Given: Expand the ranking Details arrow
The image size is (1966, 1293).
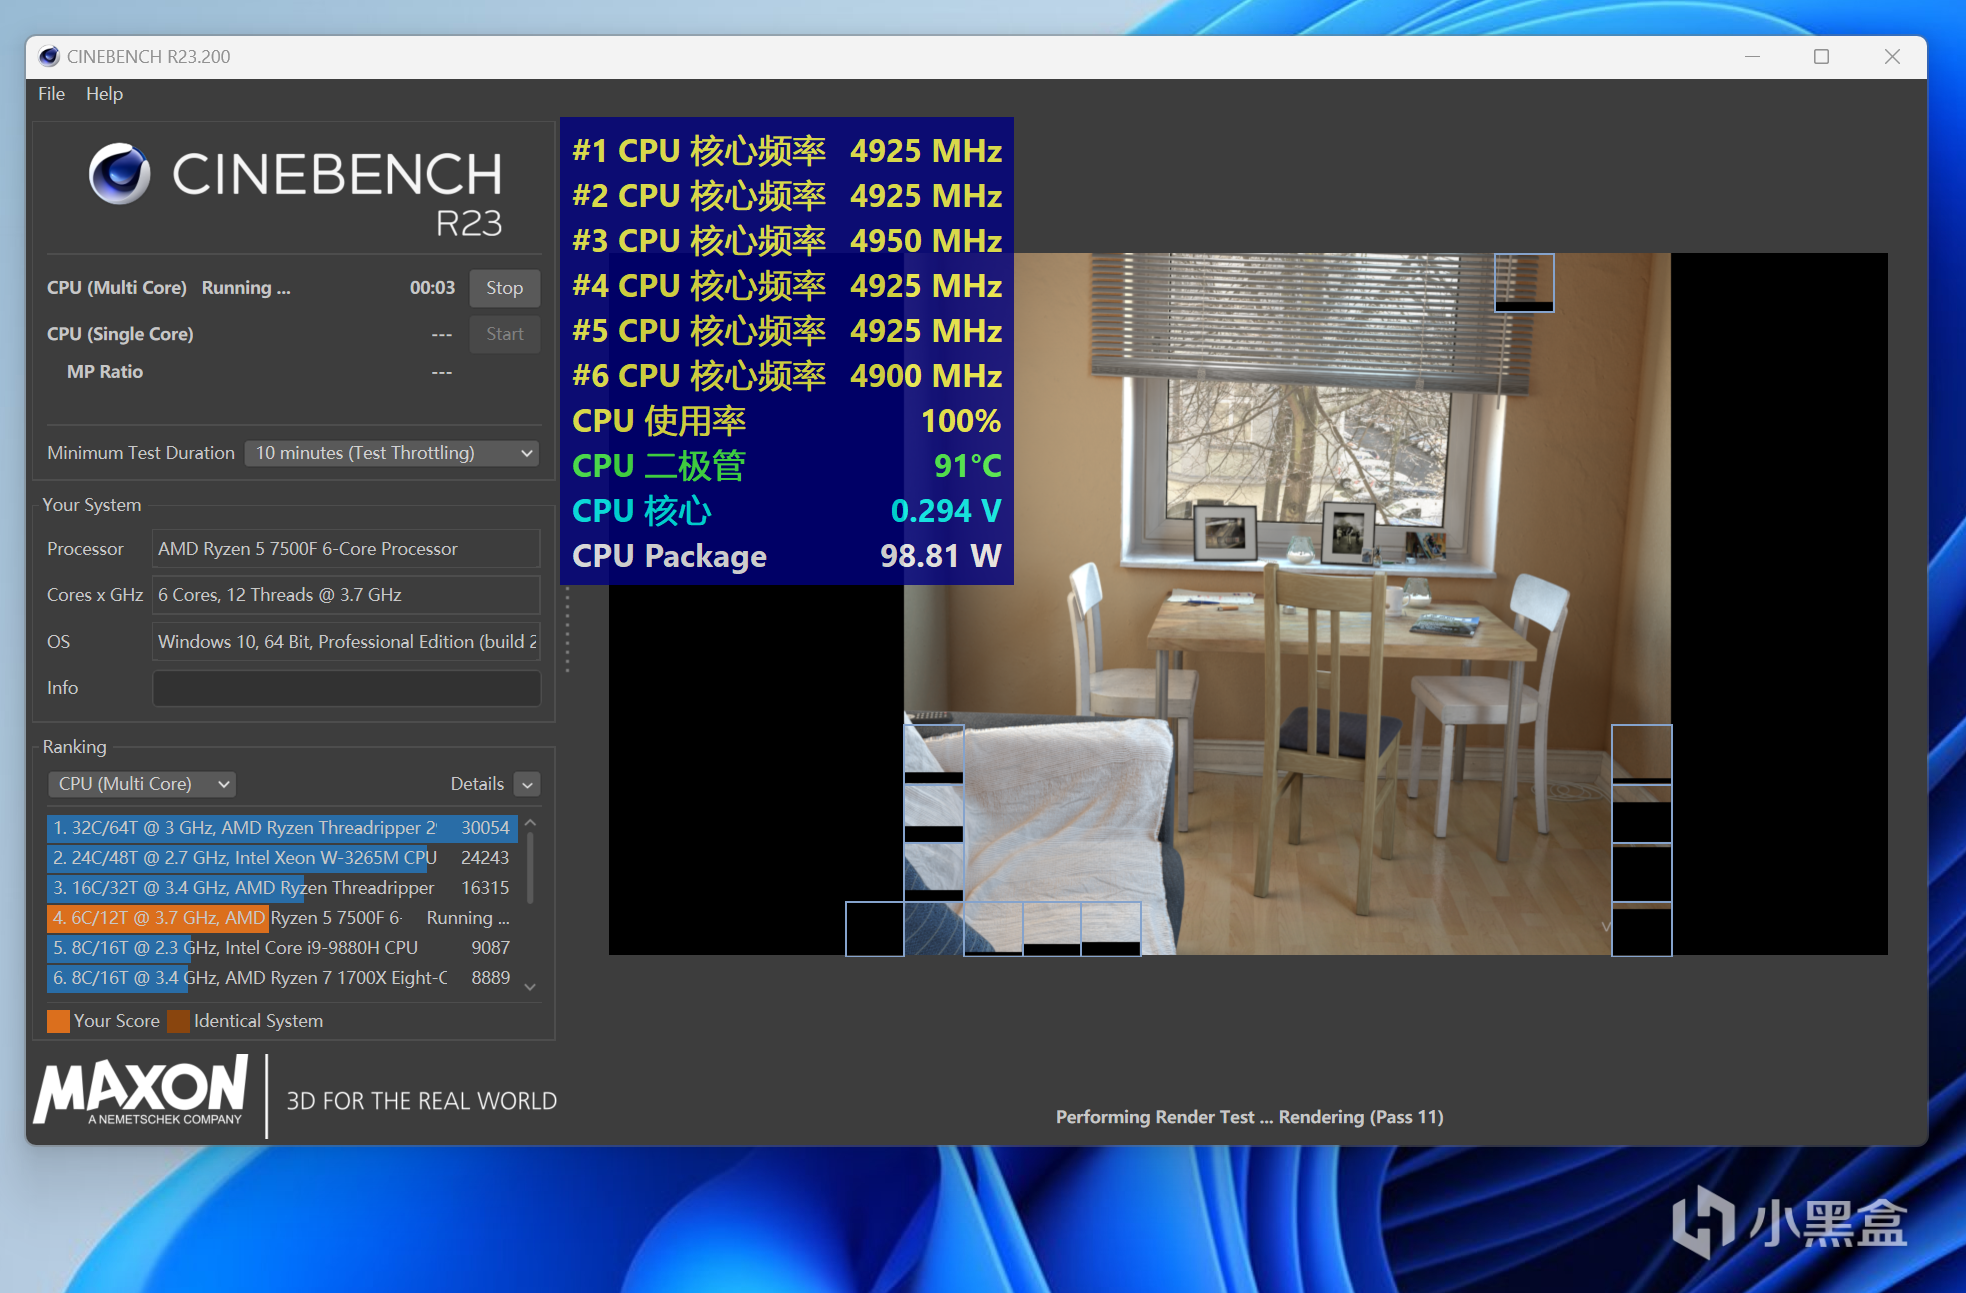Looking at the screenshot, I should pyautogui.click(x=528, y=785).
